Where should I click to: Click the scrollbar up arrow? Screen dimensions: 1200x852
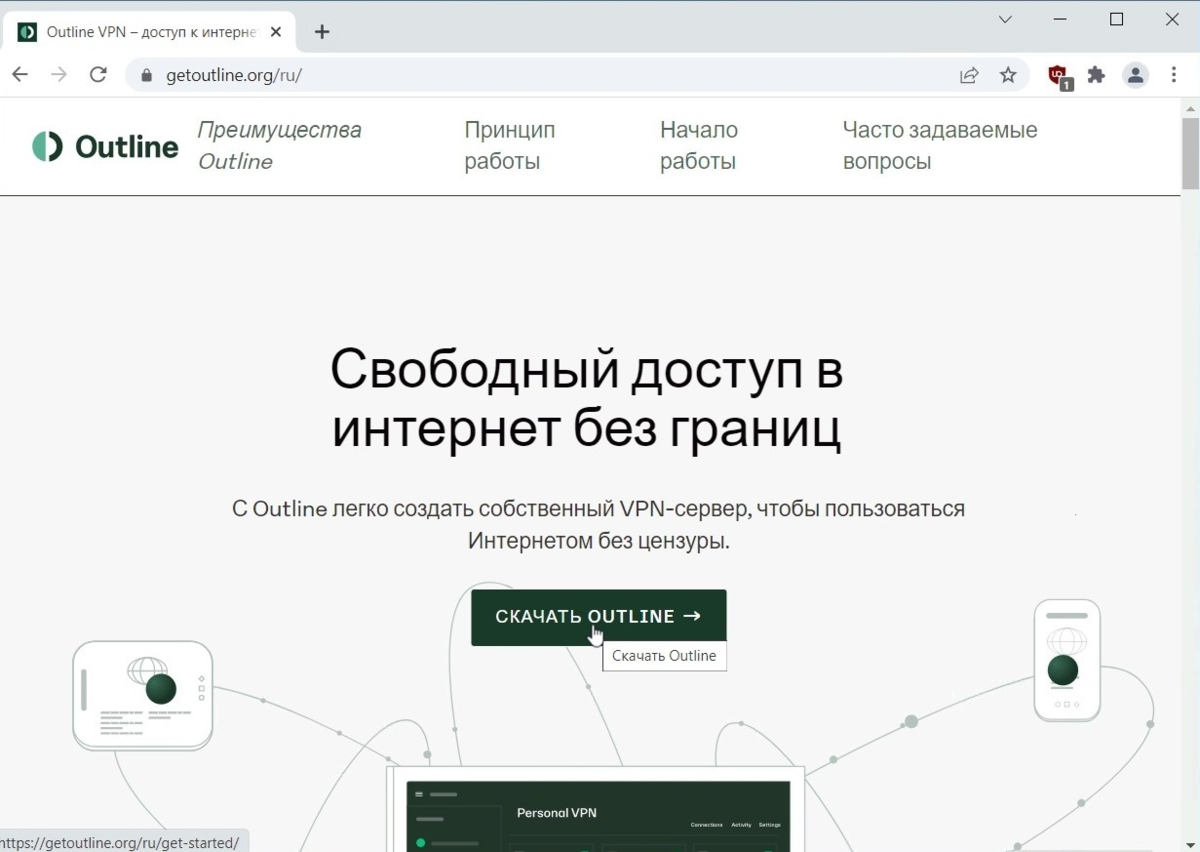point(1190,107)
